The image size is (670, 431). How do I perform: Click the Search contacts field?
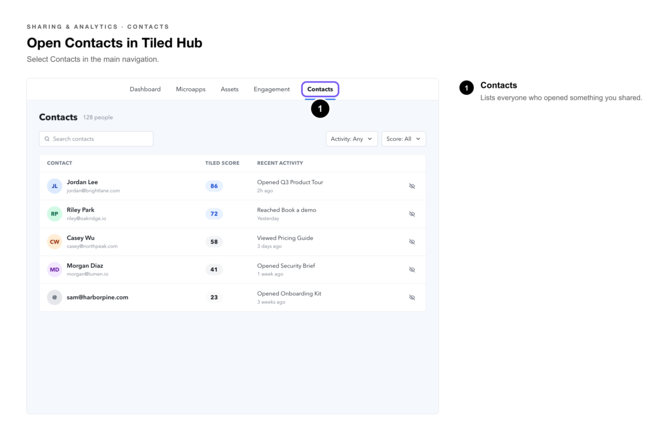pos(96,139)
